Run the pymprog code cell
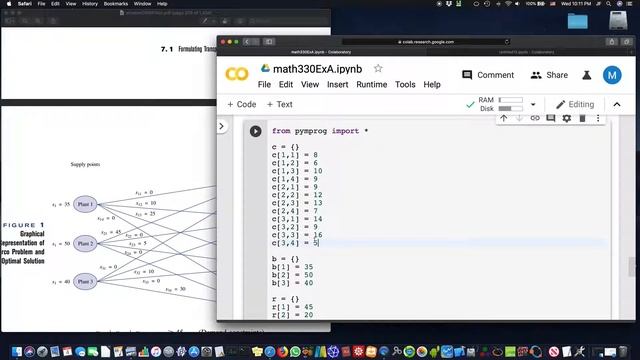The image size is (640, 360). (256, 131)
